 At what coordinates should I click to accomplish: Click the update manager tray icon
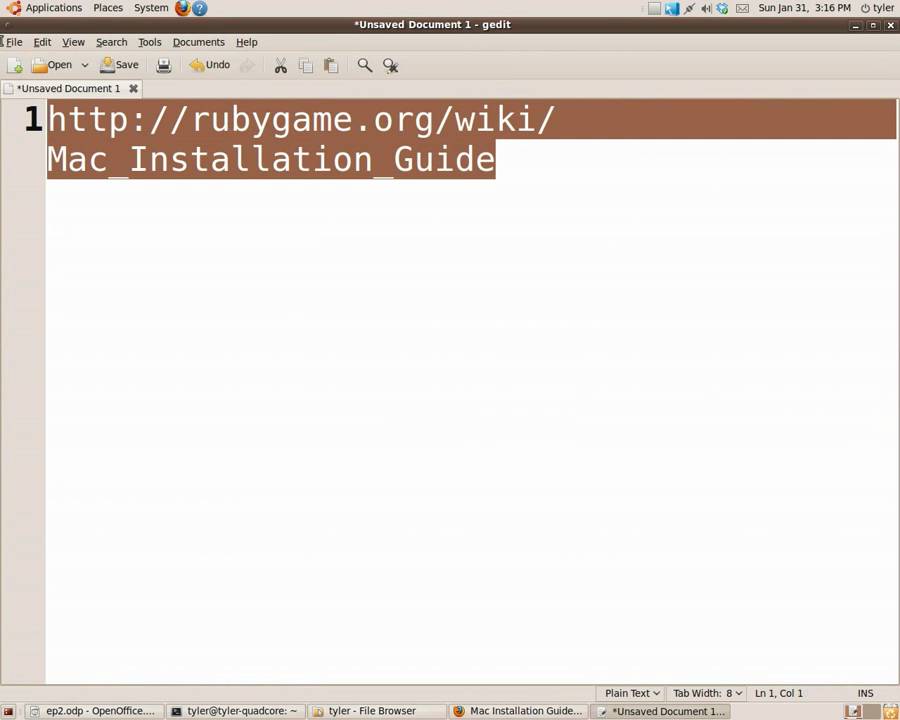pyautogui.click(x=723, y=9)
